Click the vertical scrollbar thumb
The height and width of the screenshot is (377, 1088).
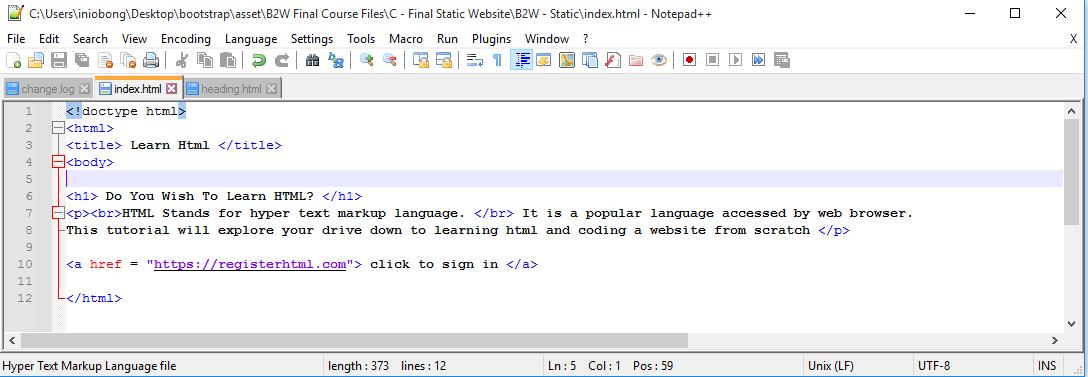pos(1071,171)
